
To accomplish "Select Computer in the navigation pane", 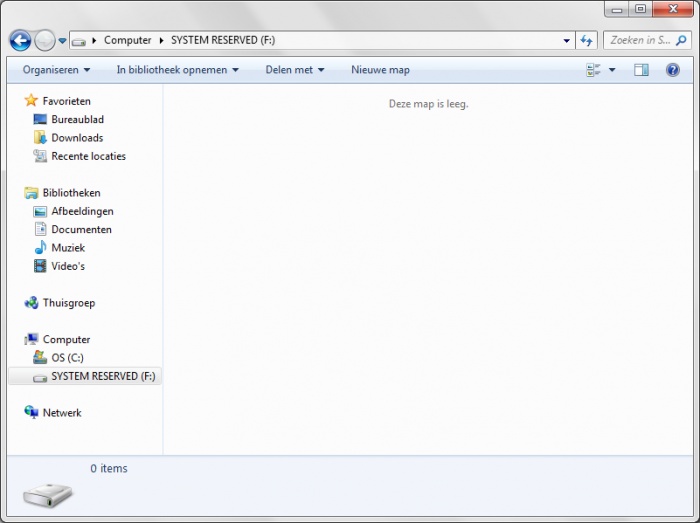I will (x=67, y=340).
